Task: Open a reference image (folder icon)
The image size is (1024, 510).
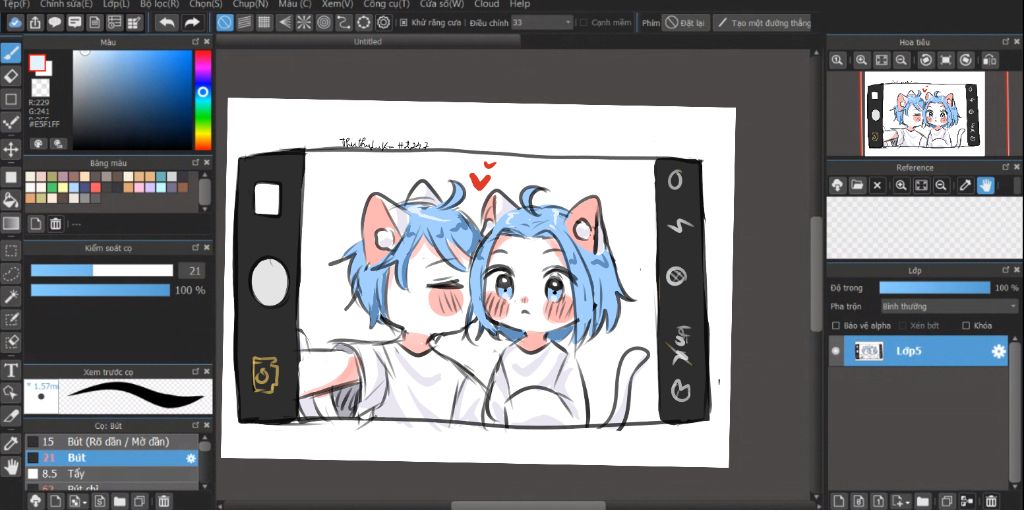Action: (x=857, y=185)
